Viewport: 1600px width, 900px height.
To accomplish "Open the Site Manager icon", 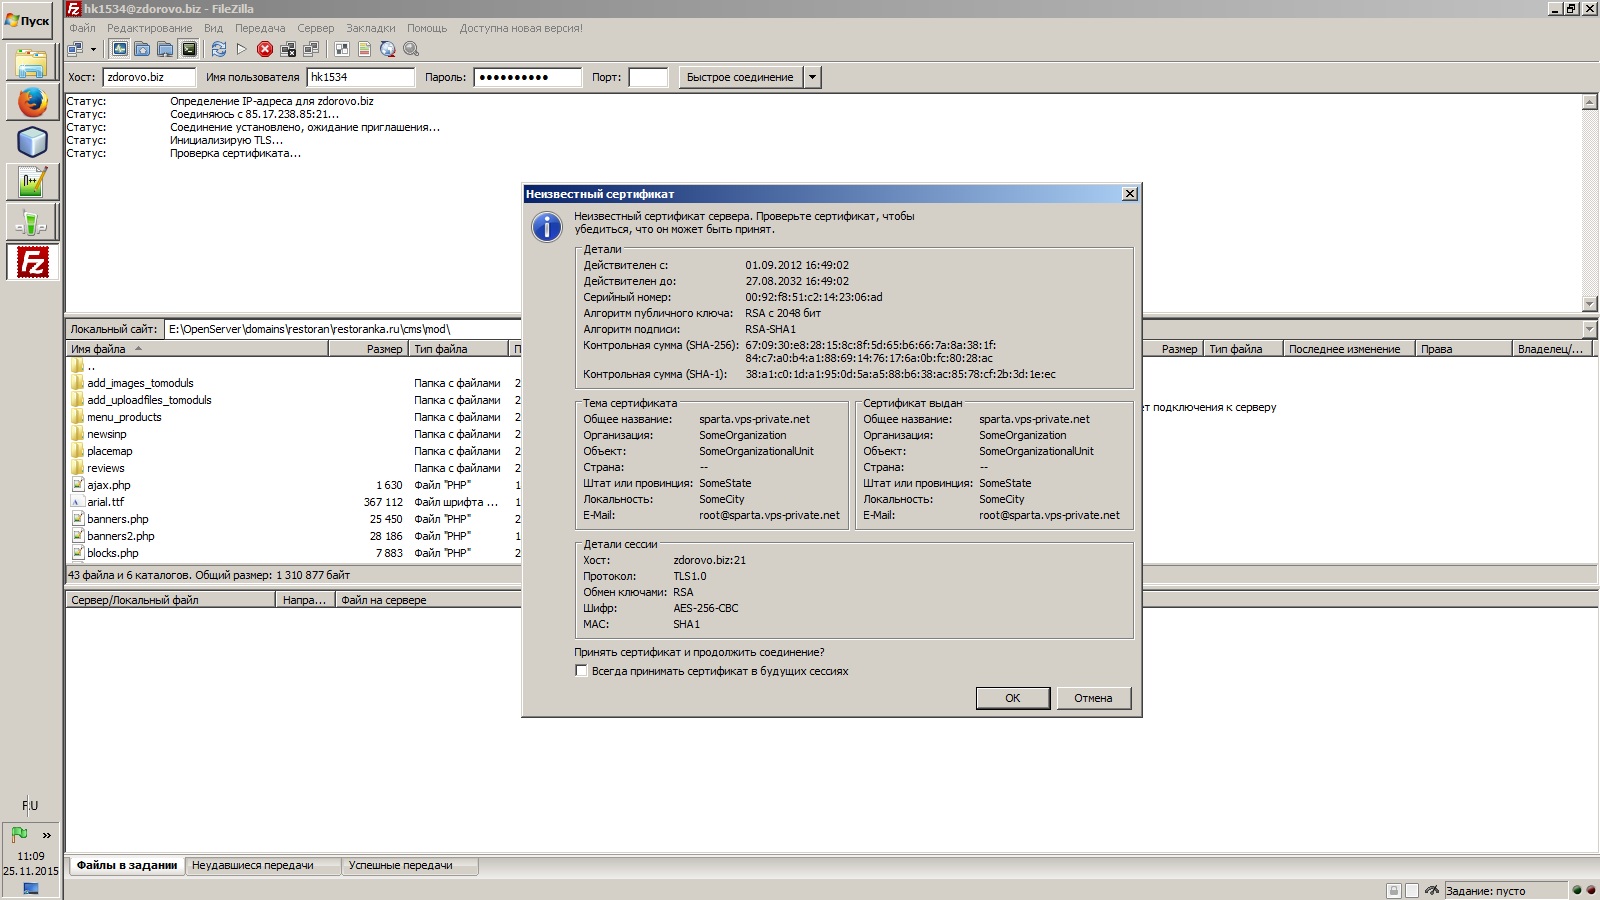I will [76, 49].
